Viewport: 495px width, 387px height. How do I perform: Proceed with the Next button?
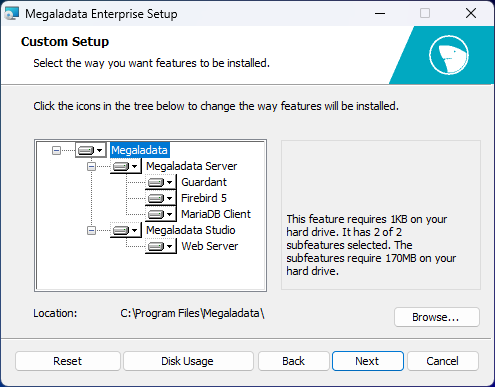point(368,361)
